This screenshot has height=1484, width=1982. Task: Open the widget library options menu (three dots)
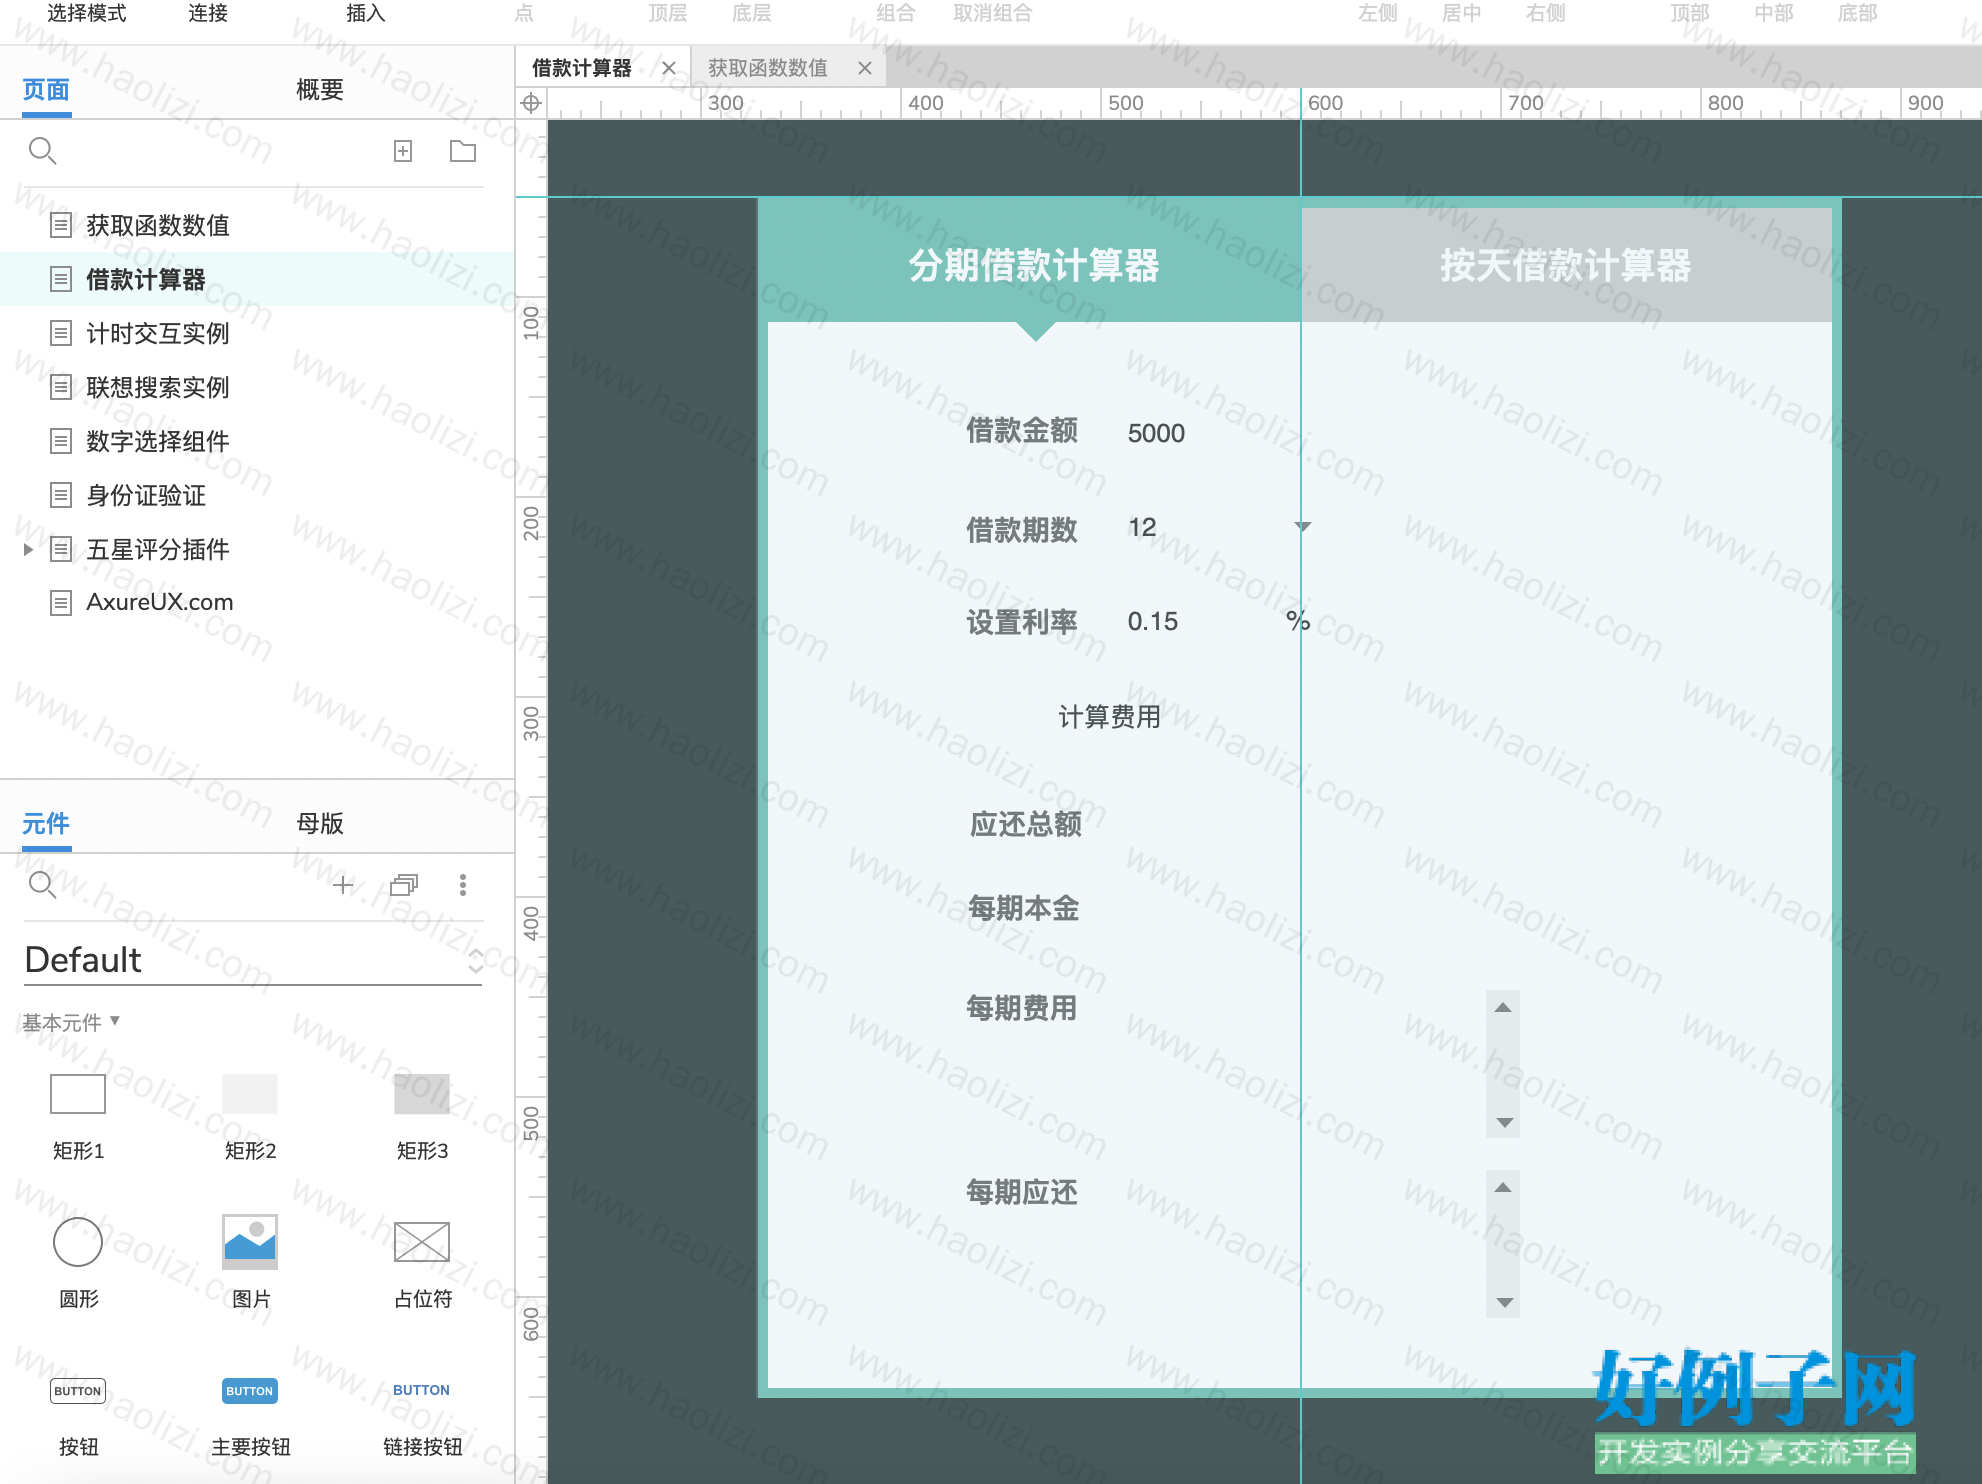tap(462, 885)
